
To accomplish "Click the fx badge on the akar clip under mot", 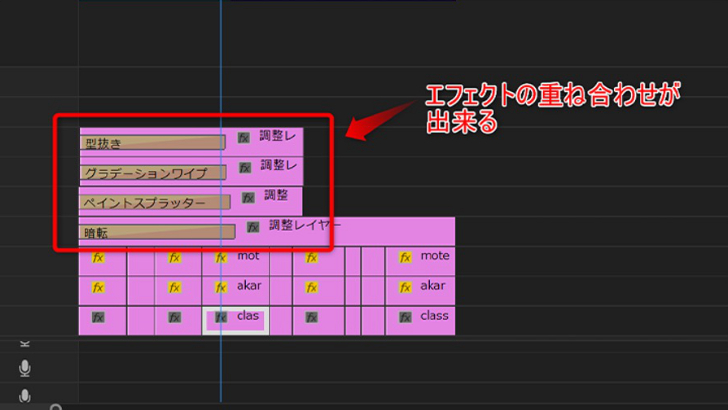I will coord(221,288).
